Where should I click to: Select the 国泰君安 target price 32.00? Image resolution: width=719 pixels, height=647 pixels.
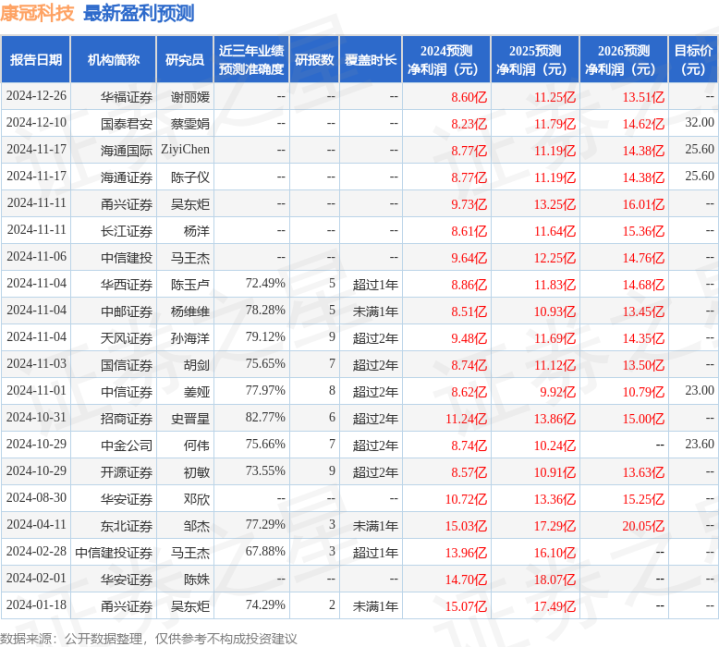700,122
